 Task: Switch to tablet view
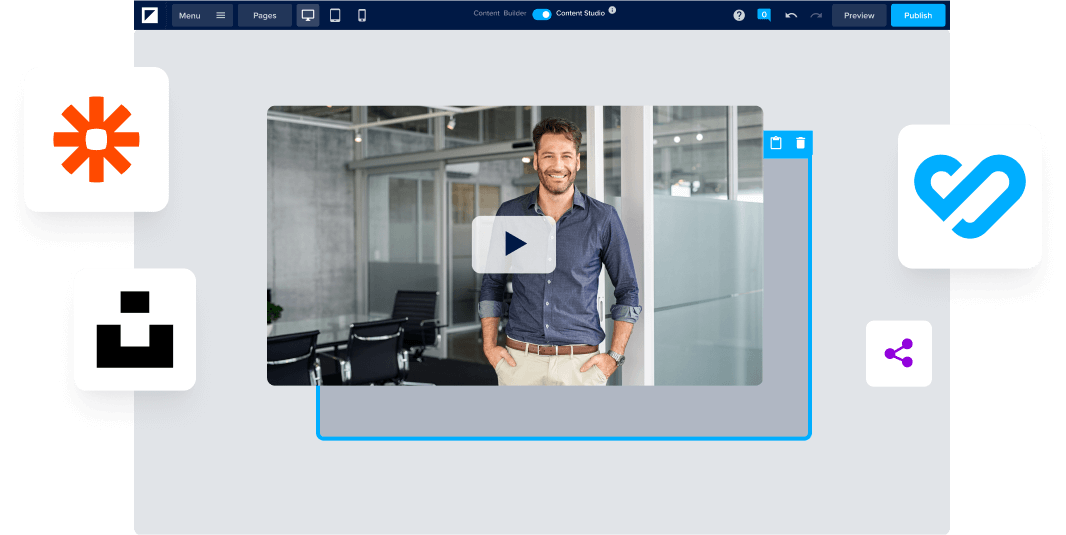click(335, 15)
